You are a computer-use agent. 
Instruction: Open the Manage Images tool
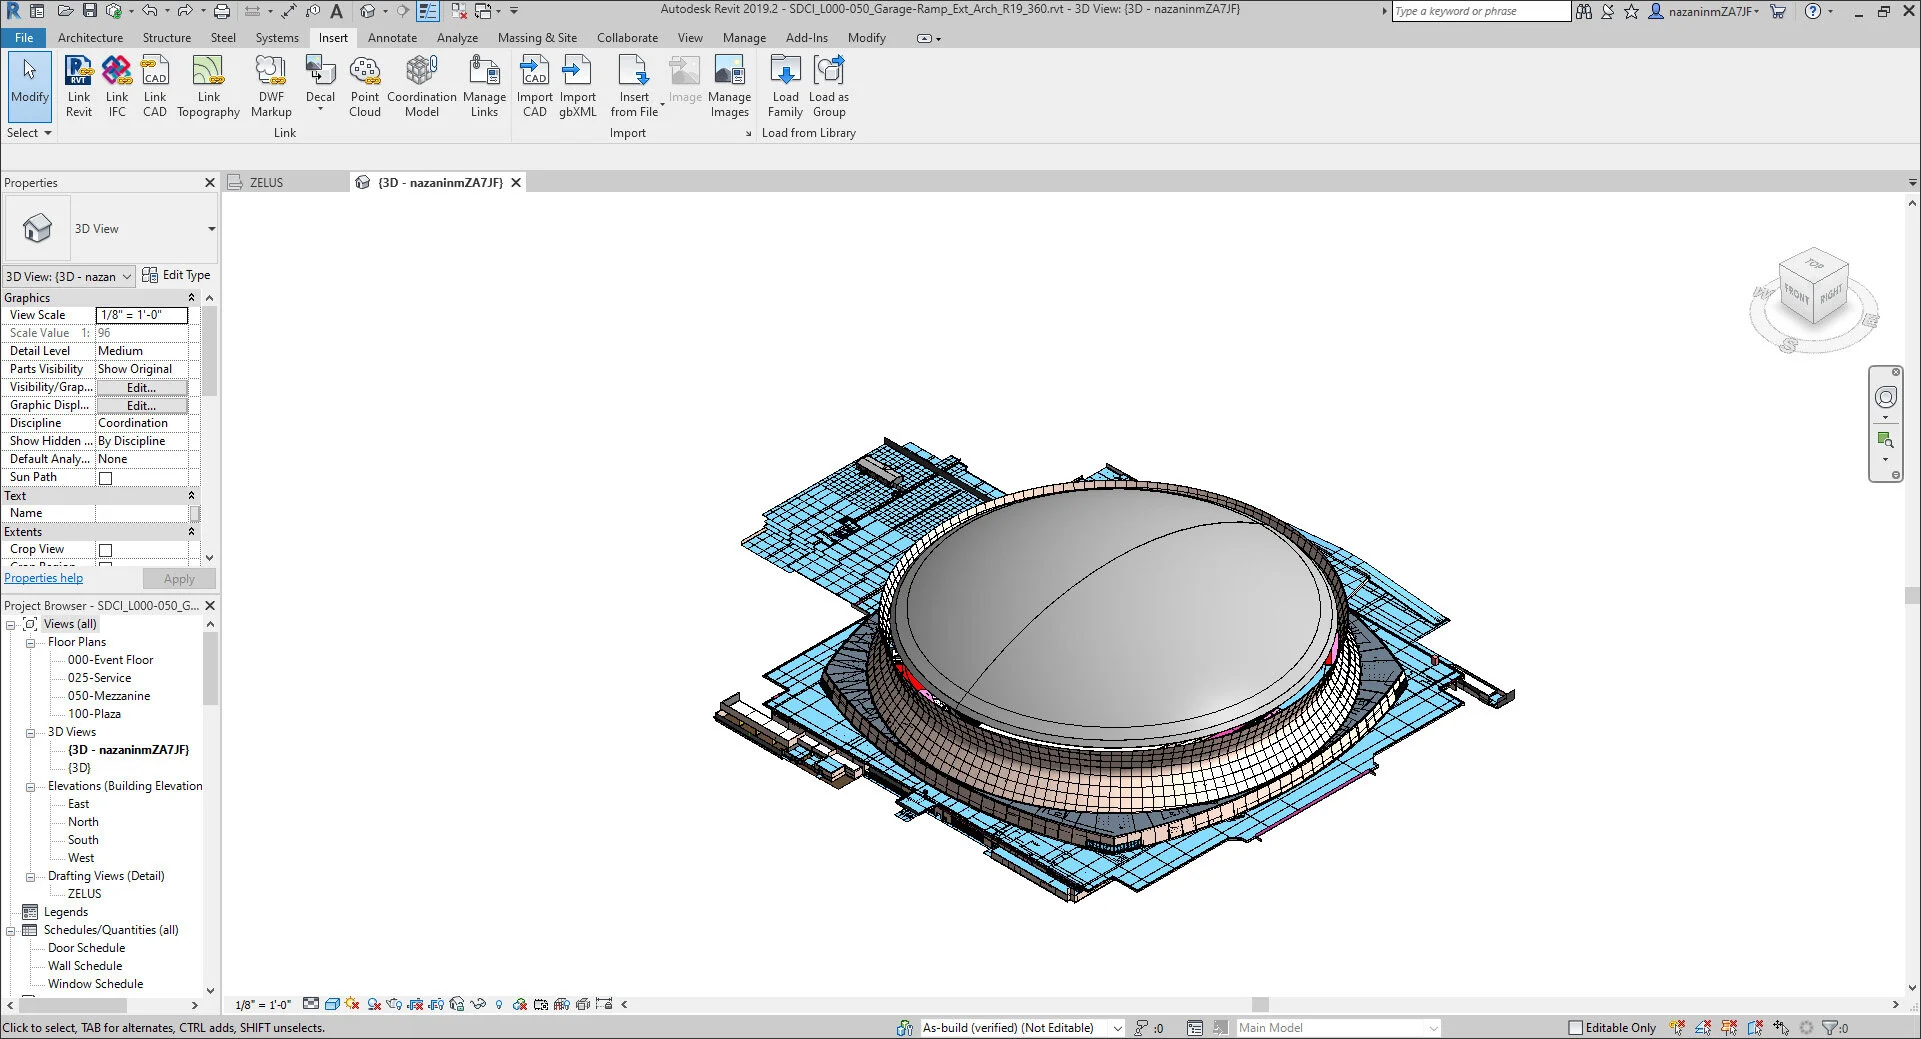pyautogui.click(x=729, y=87)
